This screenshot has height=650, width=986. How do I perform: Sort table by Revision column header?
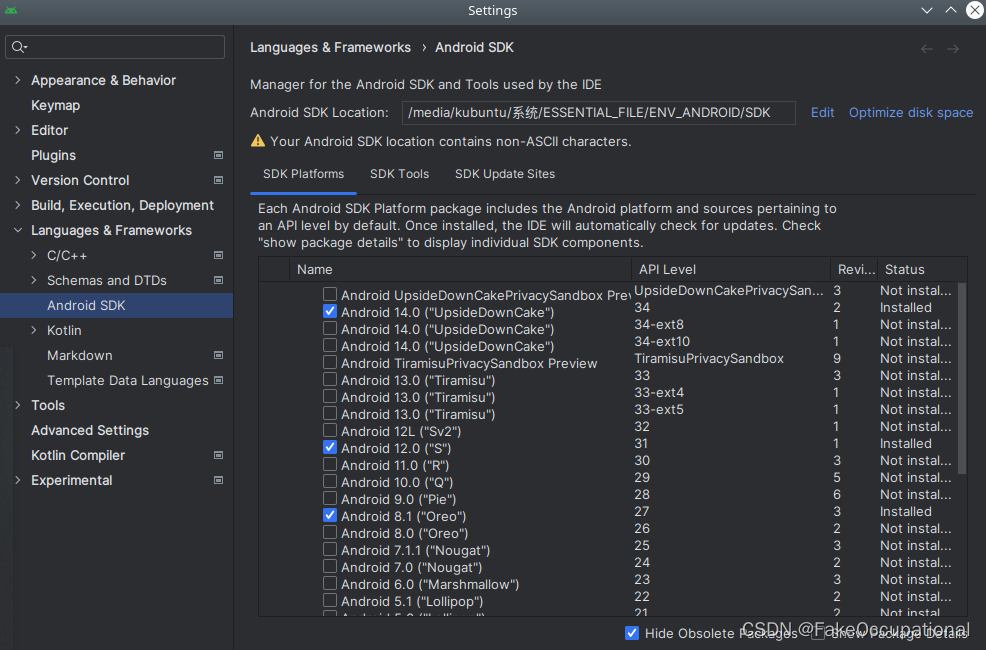pyautogui.click(x=854, y=270)
